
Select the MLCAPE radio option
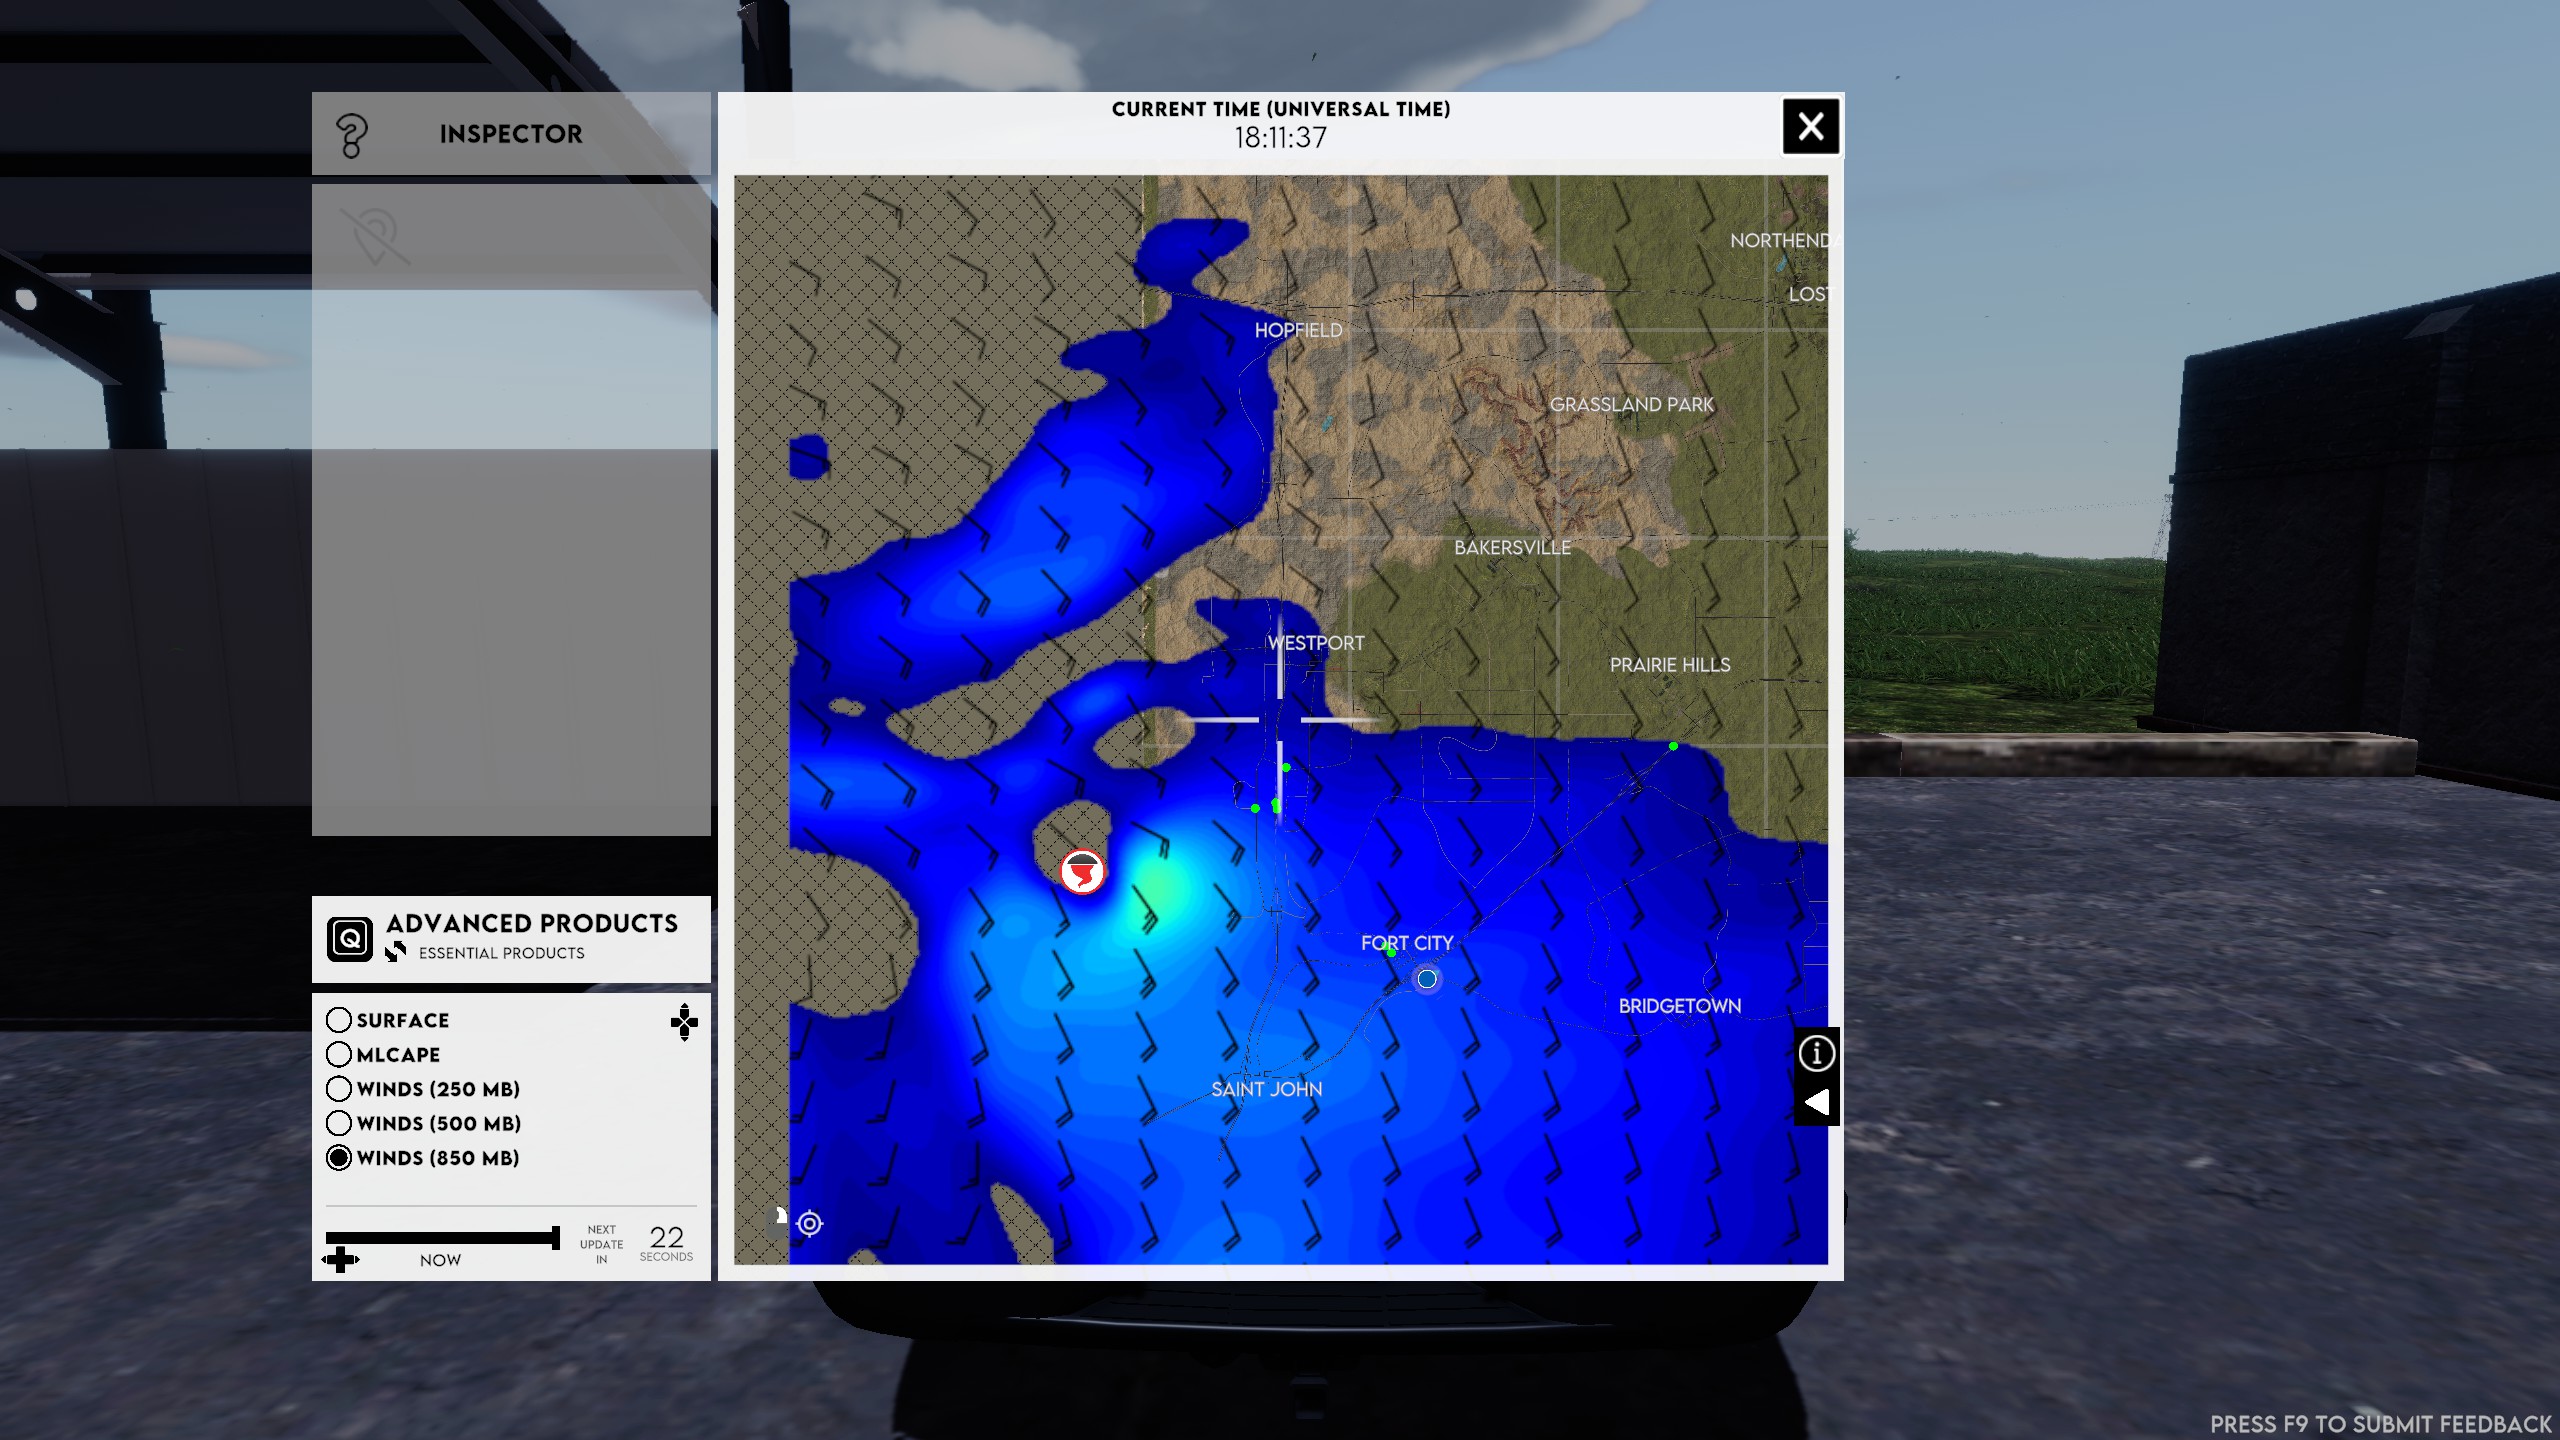[339, 1055]
